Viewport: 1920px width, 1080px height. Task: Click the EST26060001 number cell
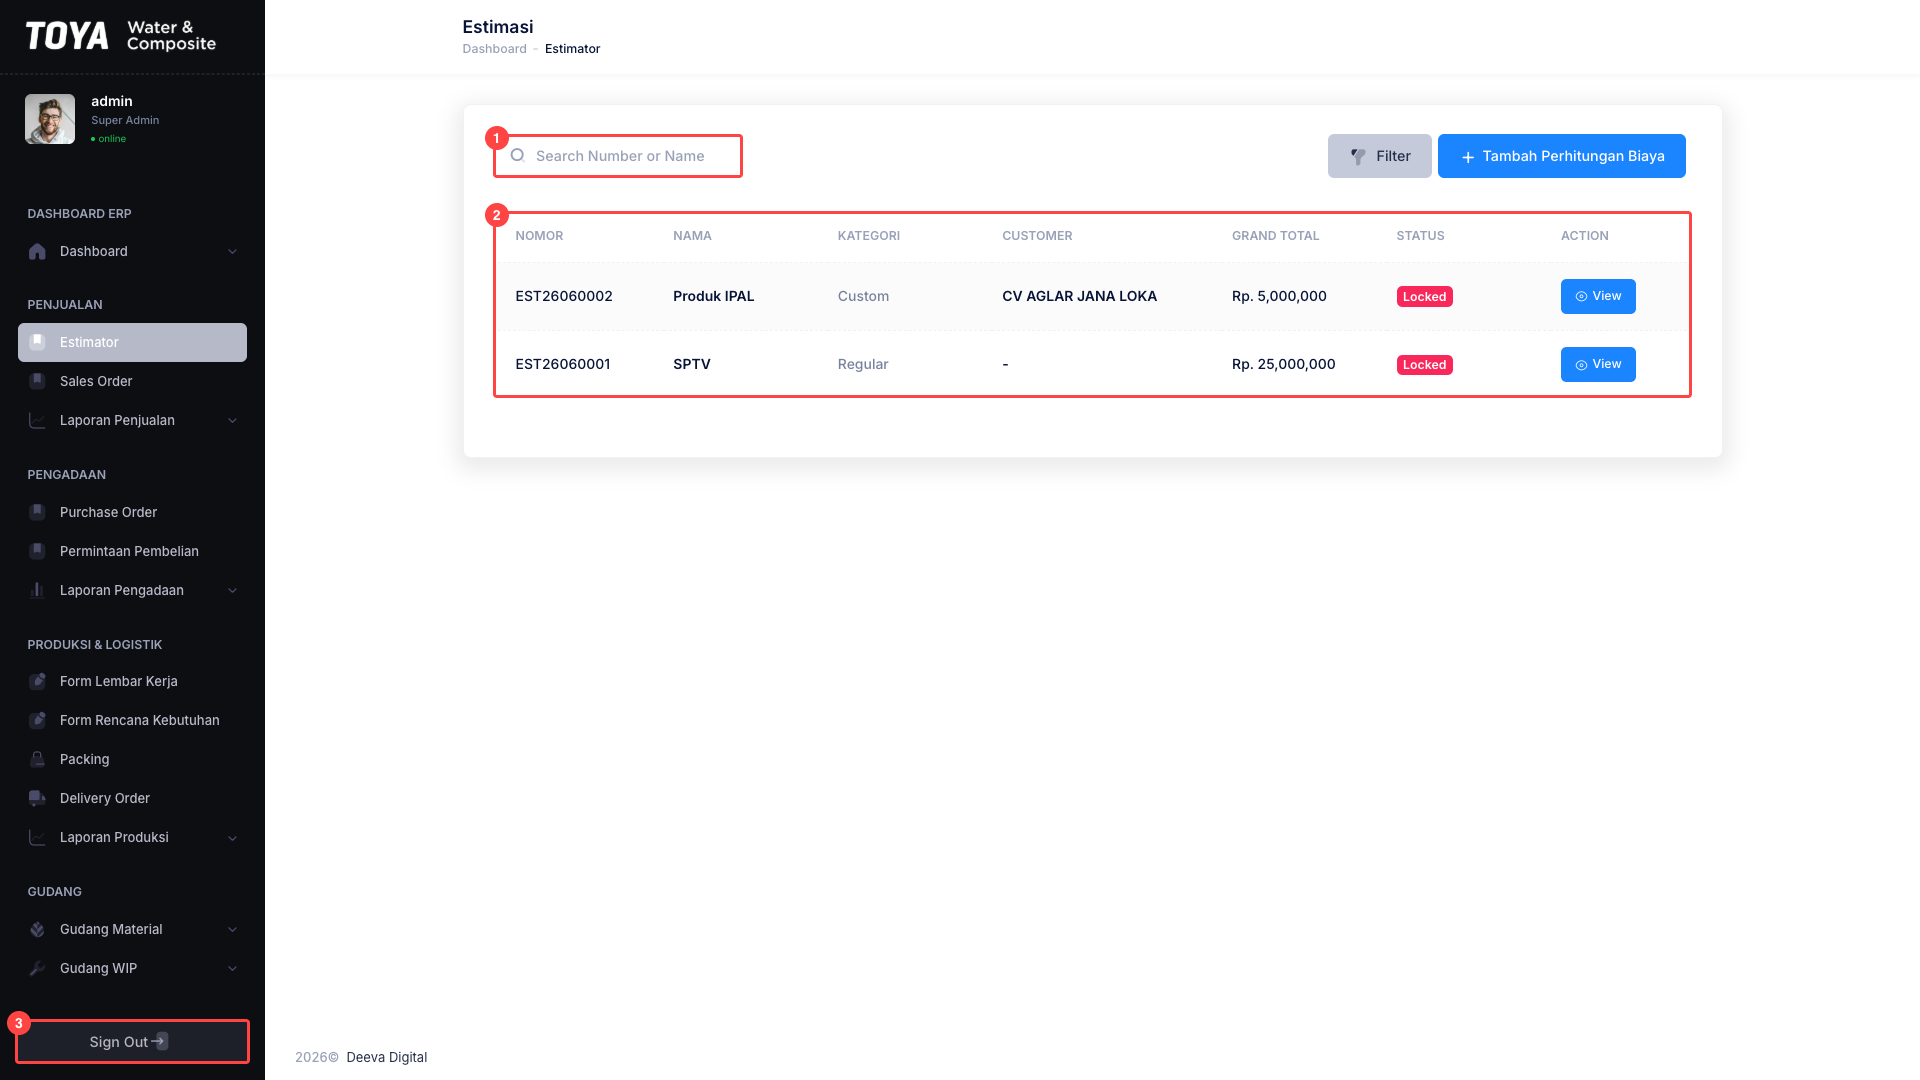(x=562, y=364)
